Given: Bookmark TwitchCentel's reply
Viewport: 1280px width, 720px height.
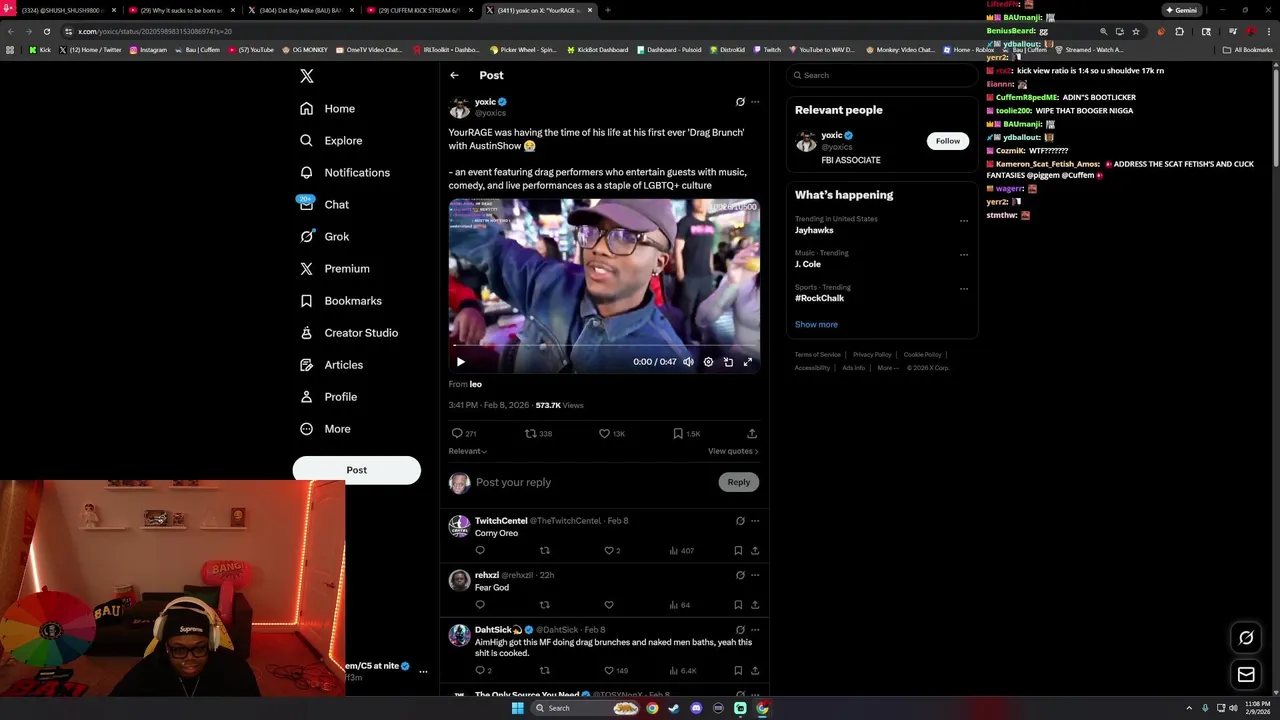Looking at the screenshot, I should [x=738, y=551].
